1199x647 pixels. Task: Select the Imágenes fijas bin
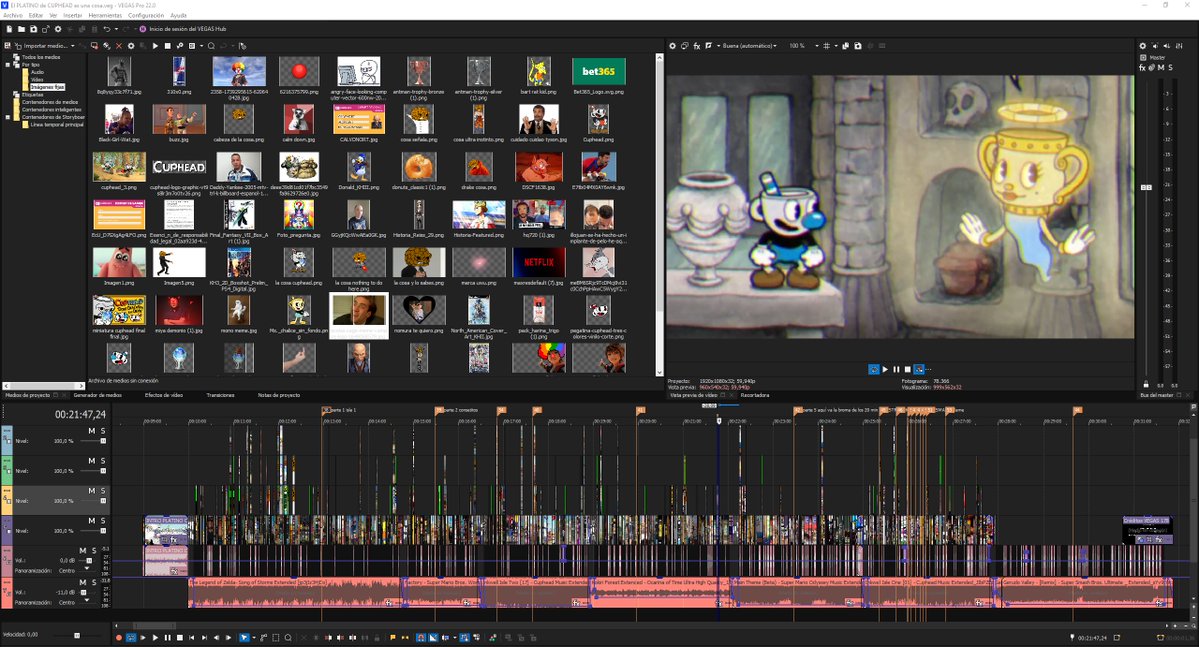click(47, 86)
